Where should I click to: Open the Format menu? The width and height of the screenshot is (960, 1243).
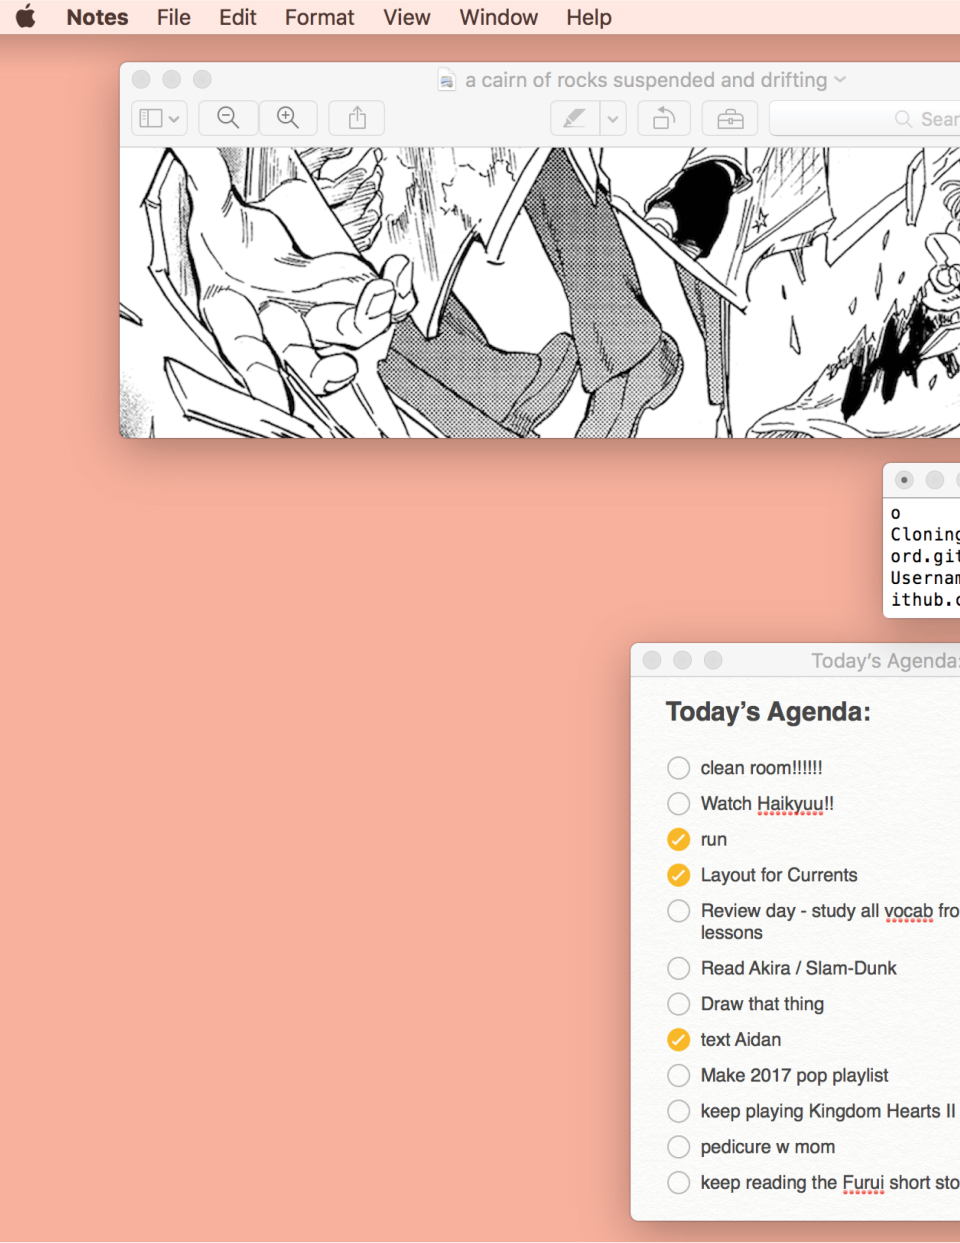[319, 17]
